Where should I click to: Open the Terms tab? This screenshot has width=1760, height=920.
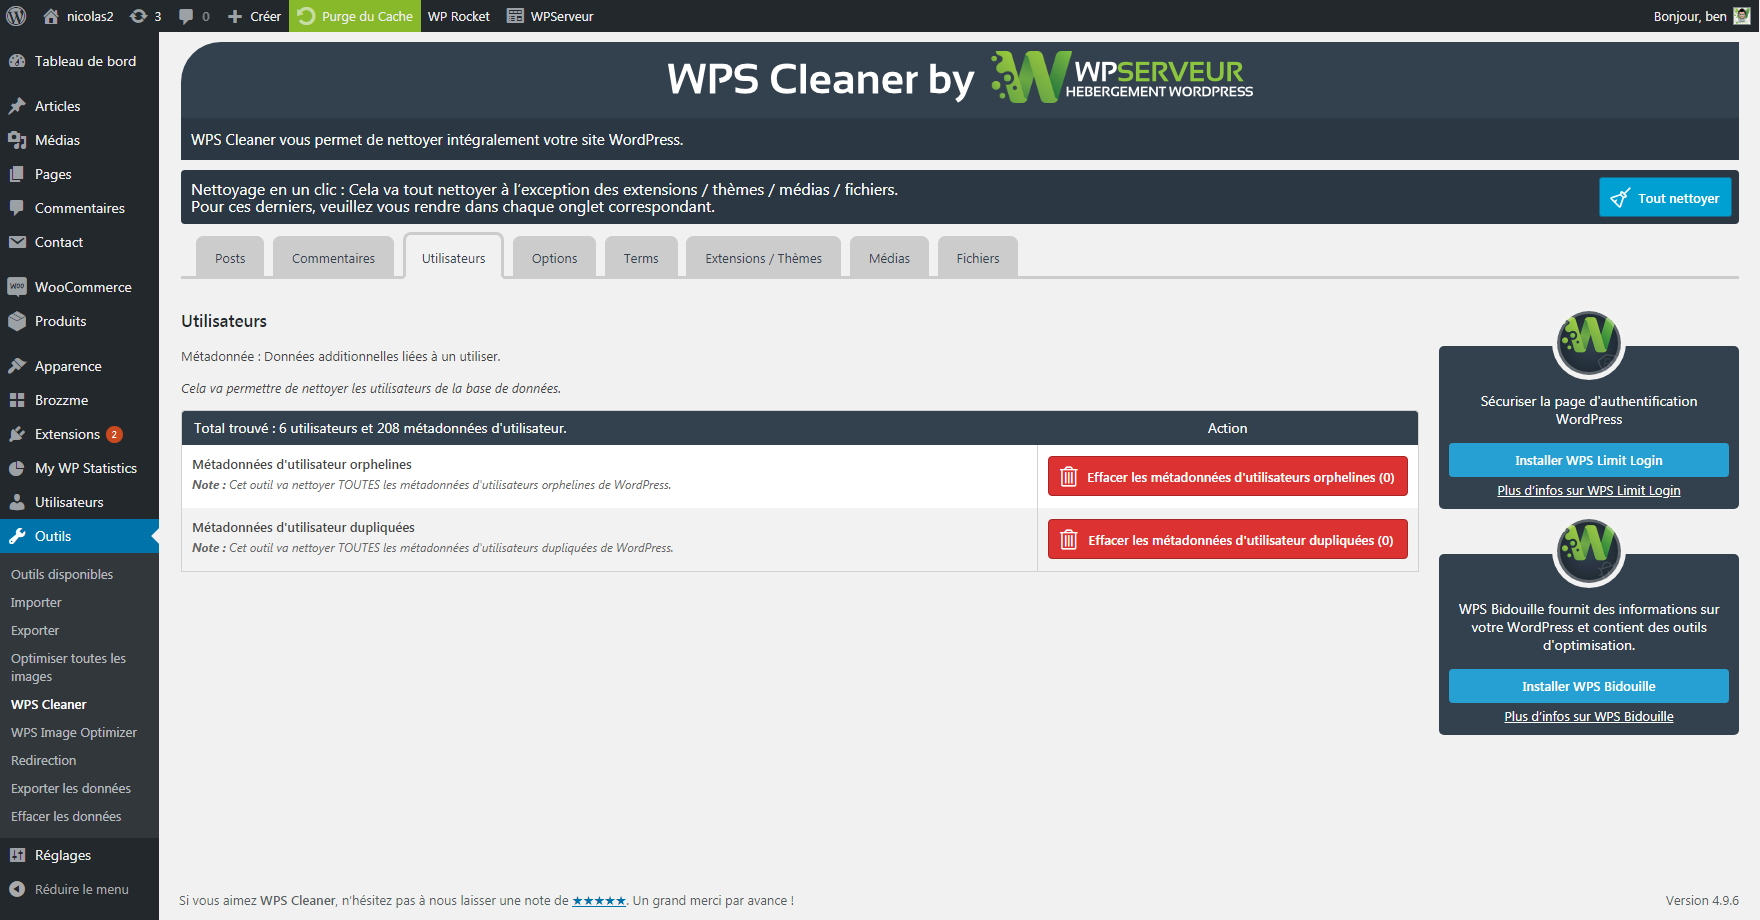(641, 258)
